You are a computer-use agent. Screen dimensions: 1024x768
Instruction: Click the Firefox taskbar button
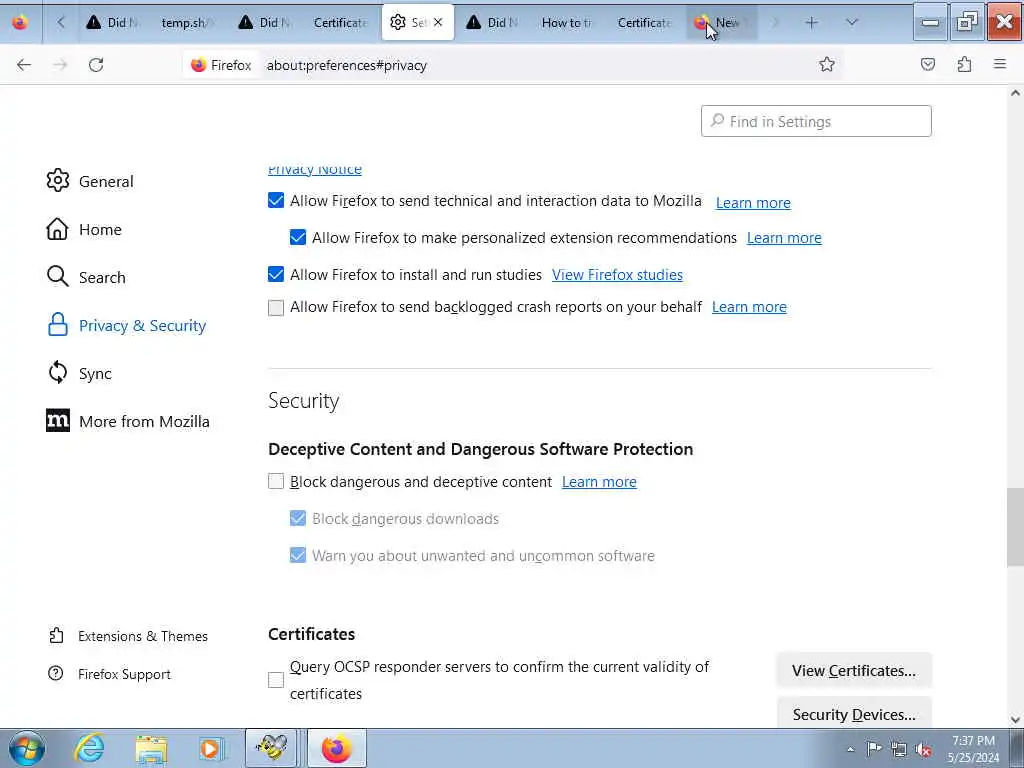[x=336, y=748]
